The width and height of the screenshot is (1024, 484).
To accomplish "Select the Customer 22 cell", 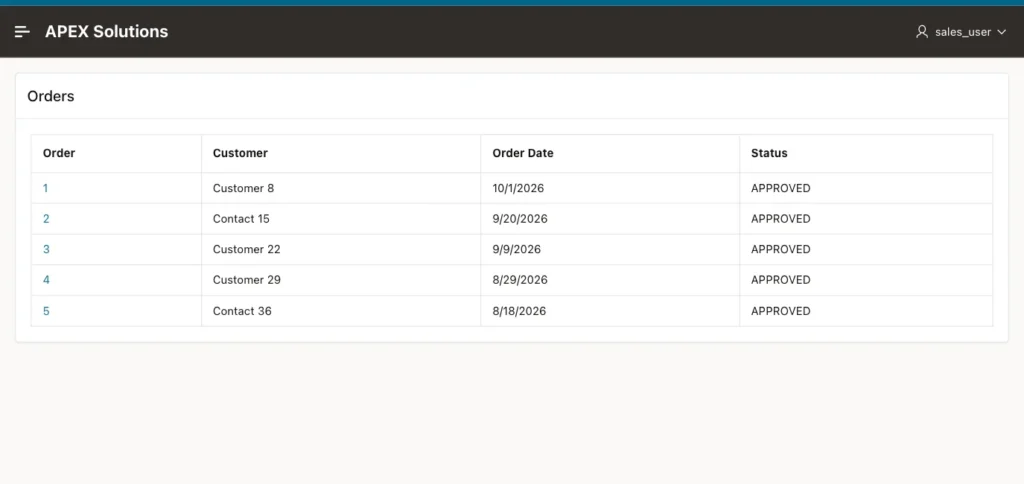I will pyautogui.click(x=247, y=250).
